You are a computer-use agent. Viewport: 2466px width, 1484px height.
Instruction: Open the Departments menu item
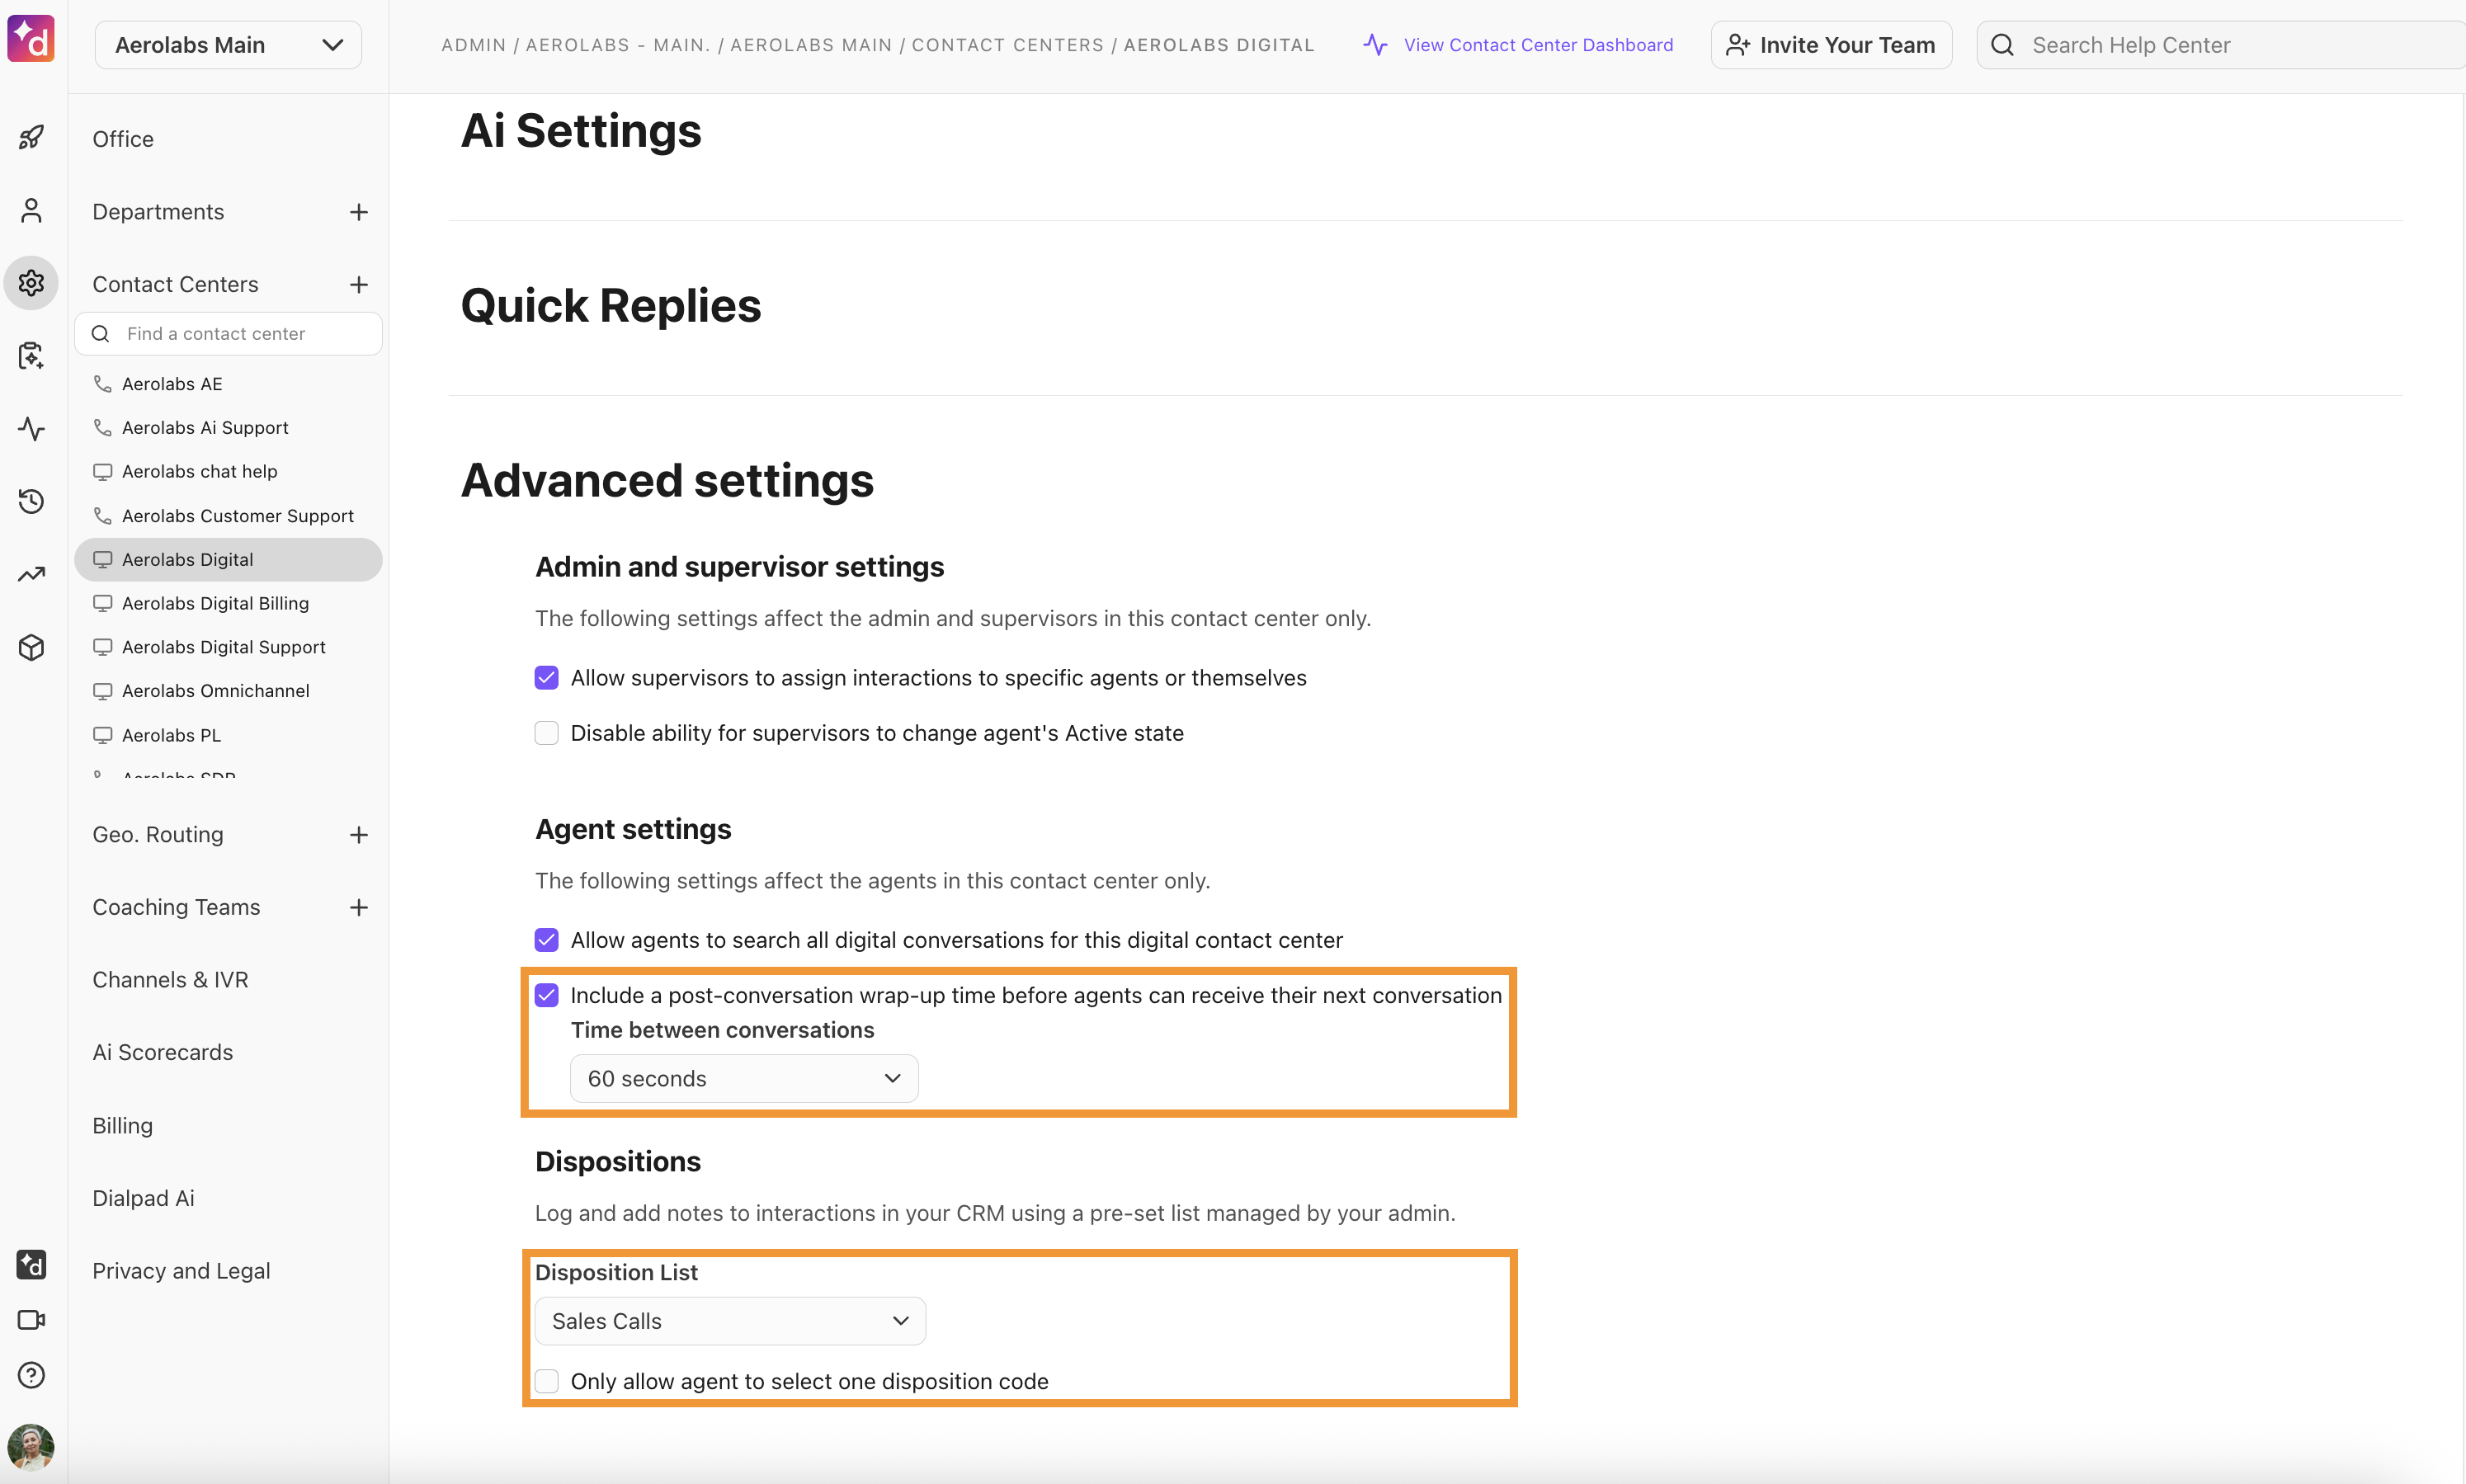coord(158,212)
